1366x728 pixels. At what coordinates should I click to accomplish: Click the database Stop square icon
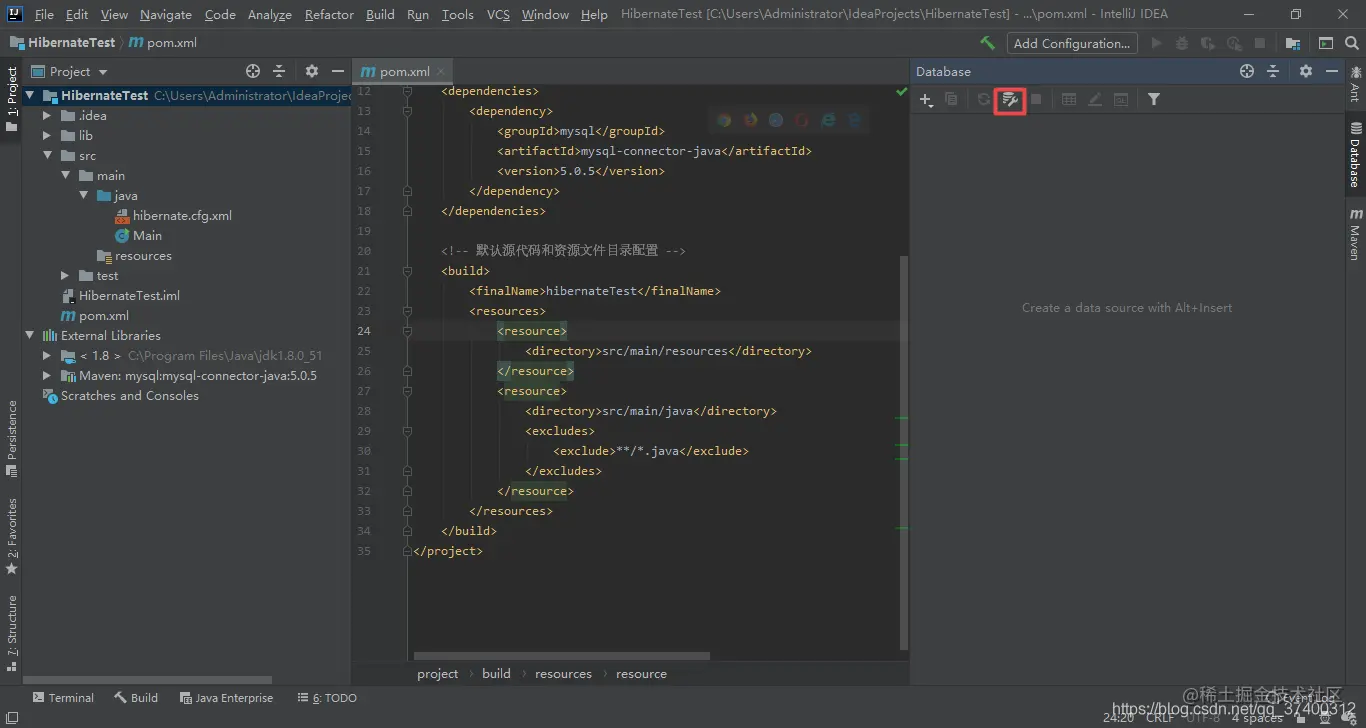(x=1036, y=100)
